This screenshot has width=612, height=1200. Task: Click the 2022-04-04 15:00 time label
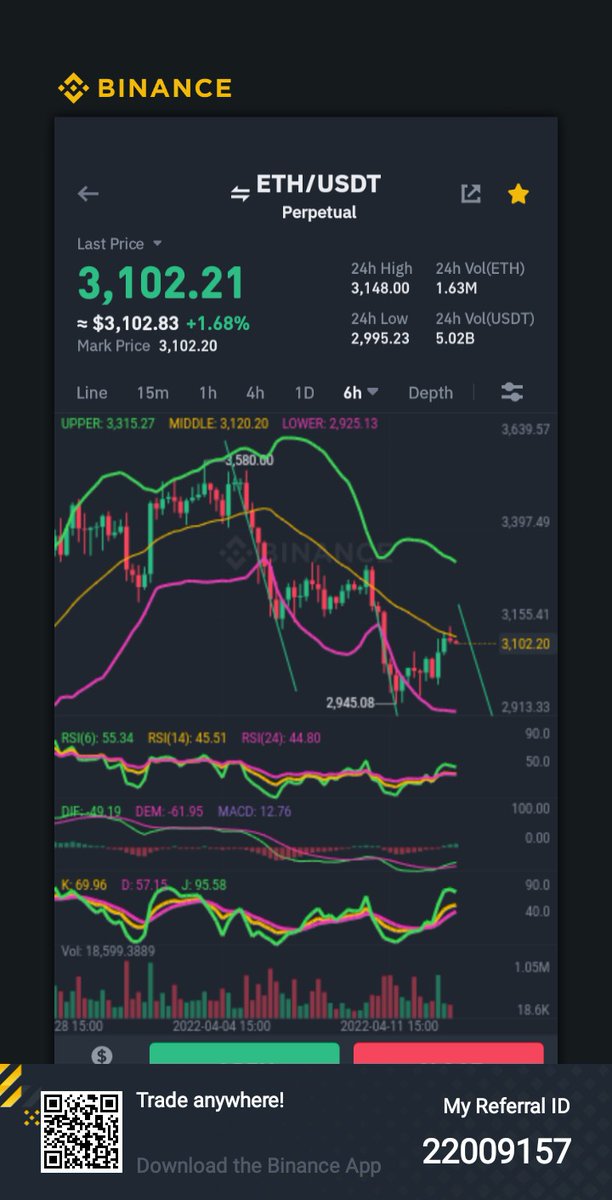[x=221, y=1026]
